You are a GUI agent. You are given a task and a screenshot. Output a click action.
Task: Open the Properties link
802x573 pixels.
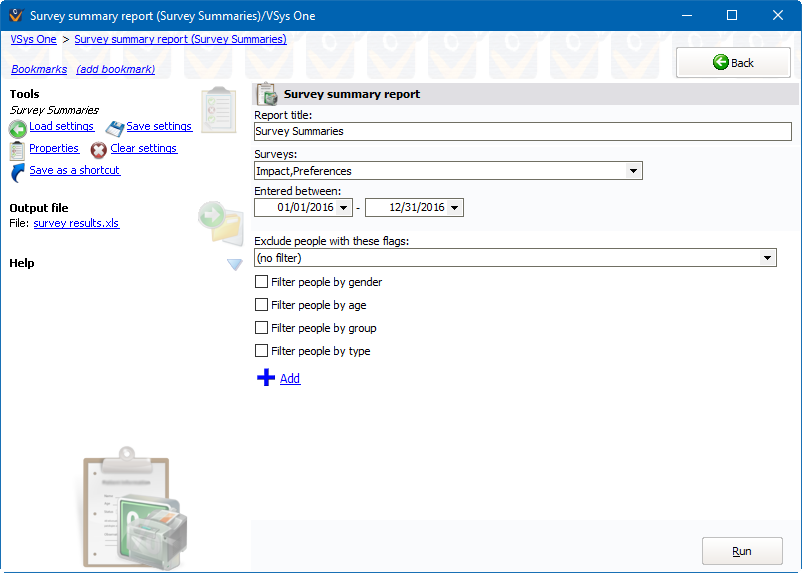click(x=54, y=148)
